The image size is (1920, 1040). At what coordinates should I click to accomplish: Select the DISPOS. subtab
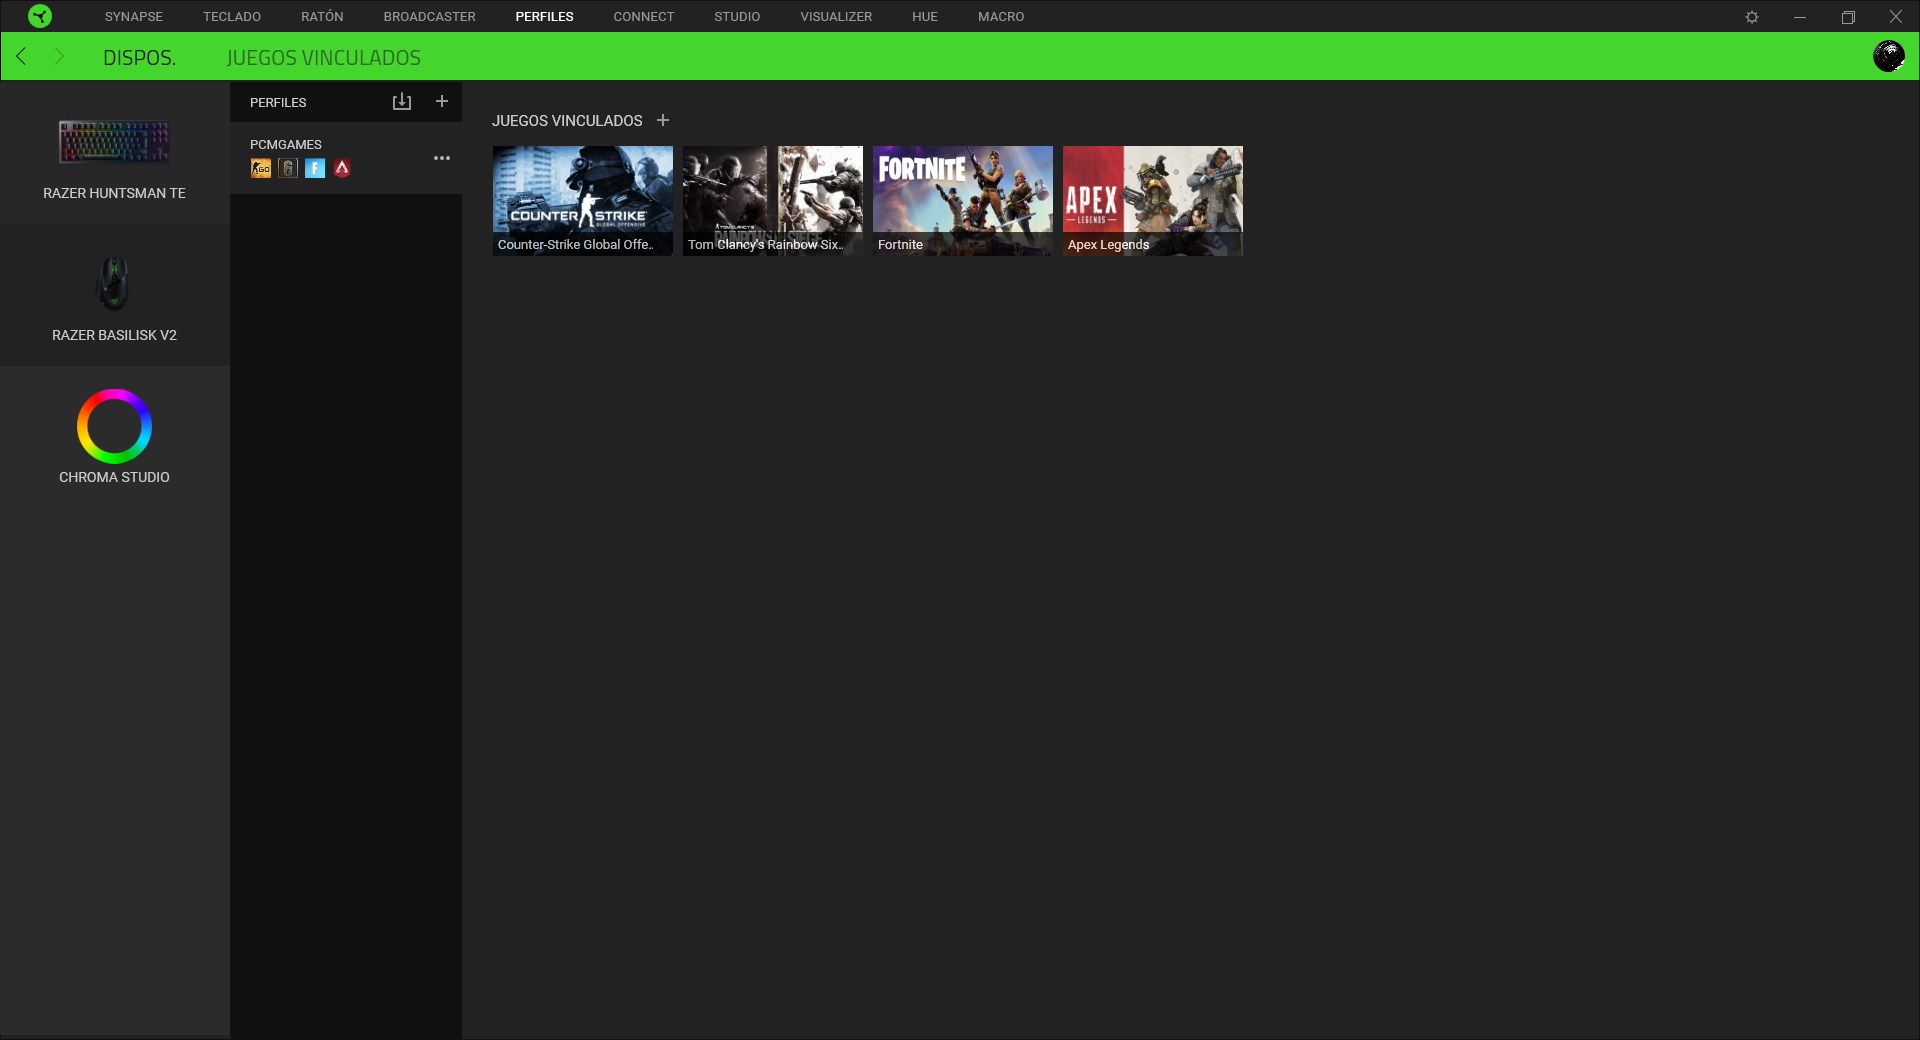point(139,58)
